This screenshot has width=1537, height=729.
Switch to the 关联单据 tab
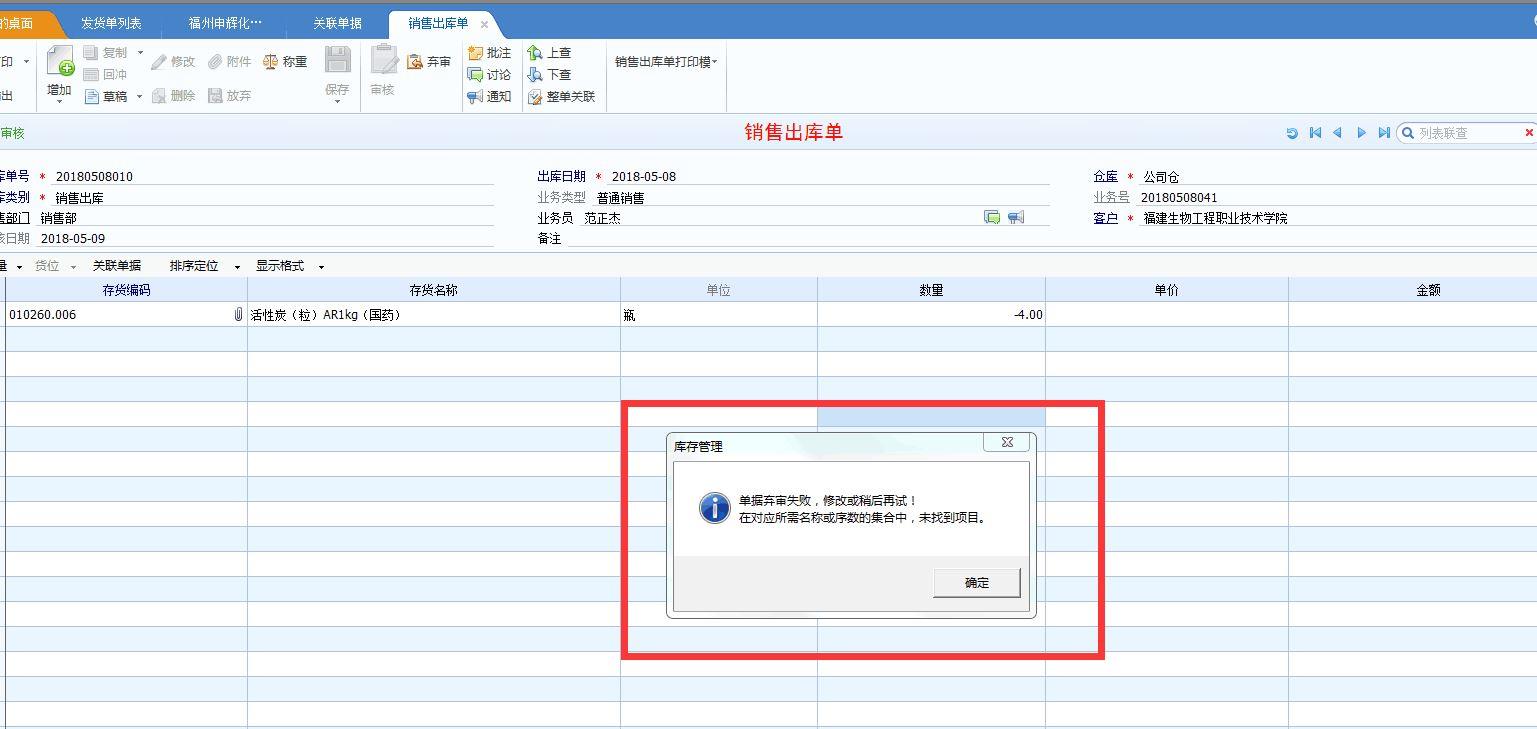tap(337, 23)
